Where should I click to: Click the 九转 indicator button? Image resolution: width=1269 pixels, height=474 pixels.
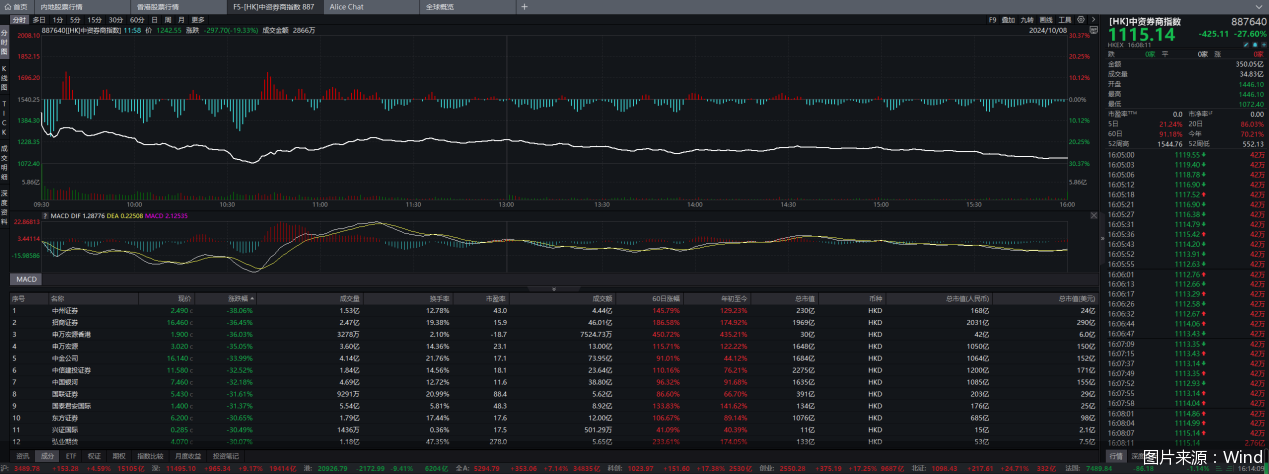pyautogui.click(x=1028, y=19)
